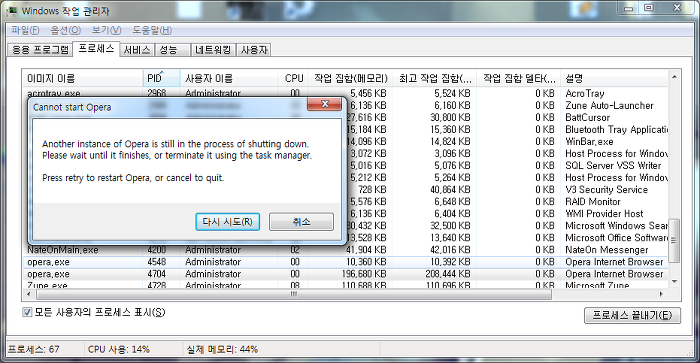Select the Zune.exe process row

(x=346, y=285)
